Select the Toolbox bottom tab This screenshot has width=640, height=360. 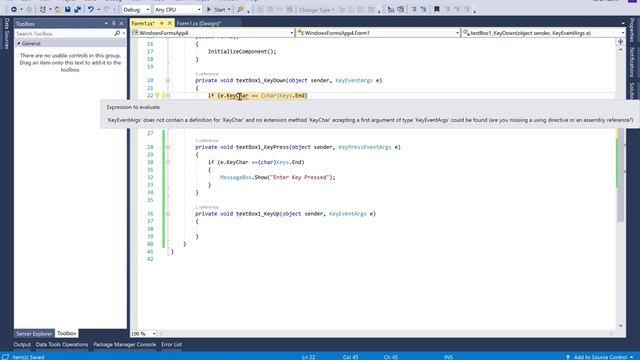67,333
